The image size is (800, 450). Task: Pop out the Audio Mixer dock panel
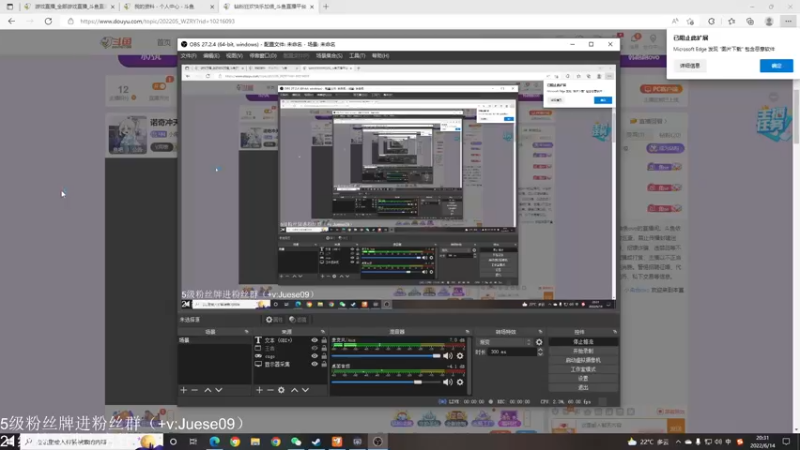tap(467, 332)
